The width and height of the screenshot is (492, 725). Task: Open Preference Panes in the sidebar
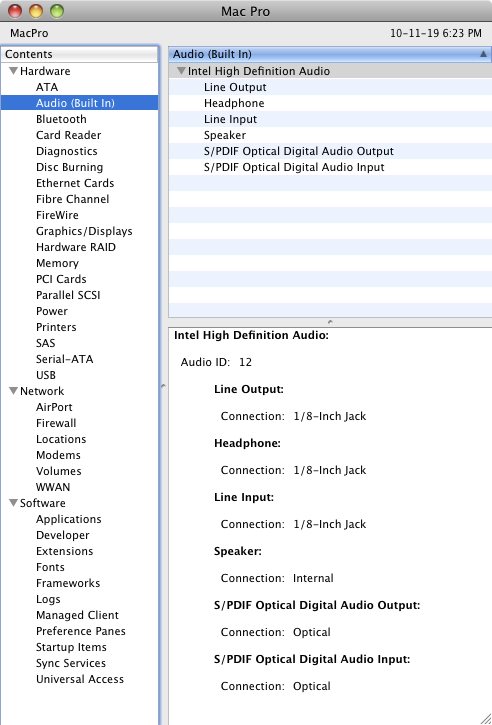click(x=80, y=631)
